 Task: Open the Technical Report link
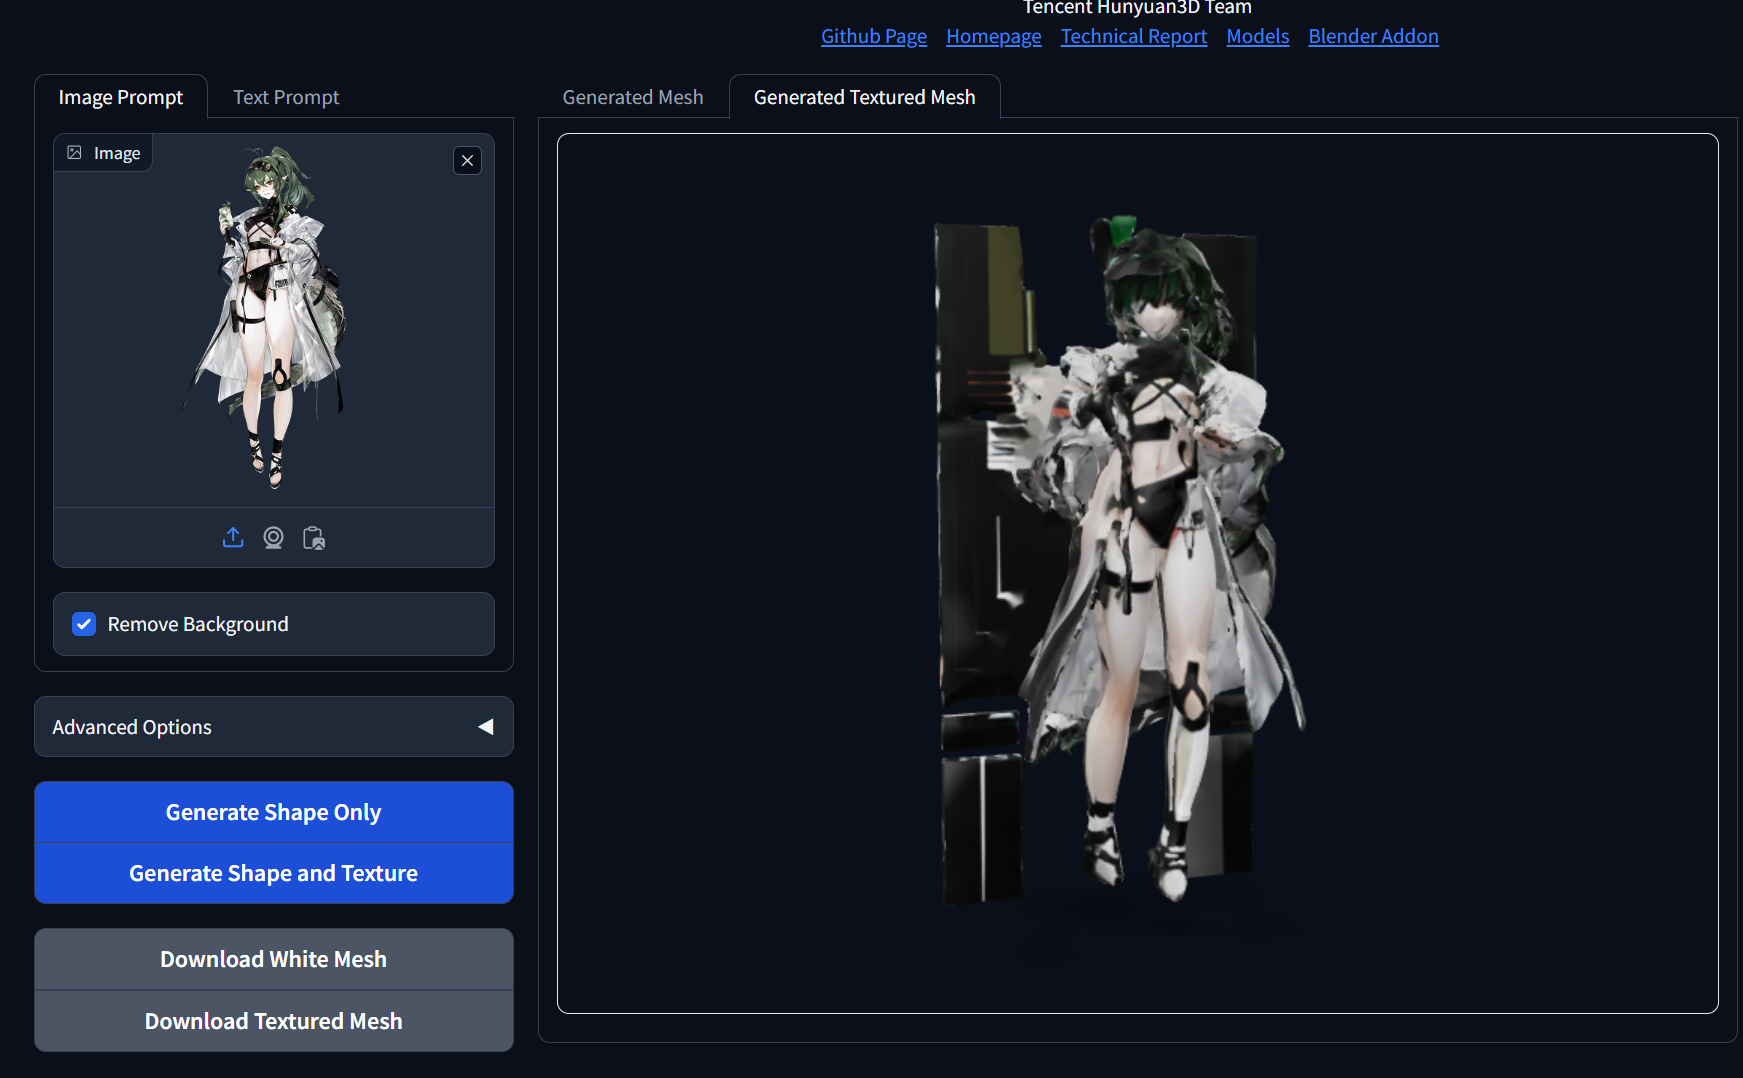(1134, 36)
